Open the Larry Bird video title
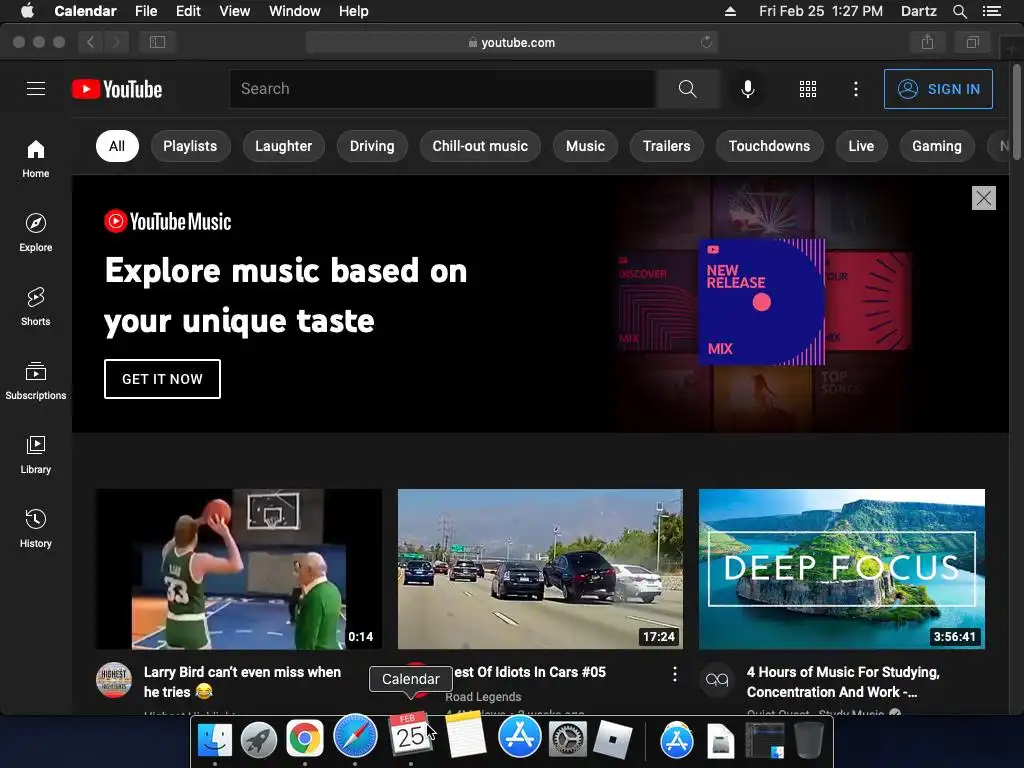Viewport: 1024px width, 768px height. tap(242, 682)
